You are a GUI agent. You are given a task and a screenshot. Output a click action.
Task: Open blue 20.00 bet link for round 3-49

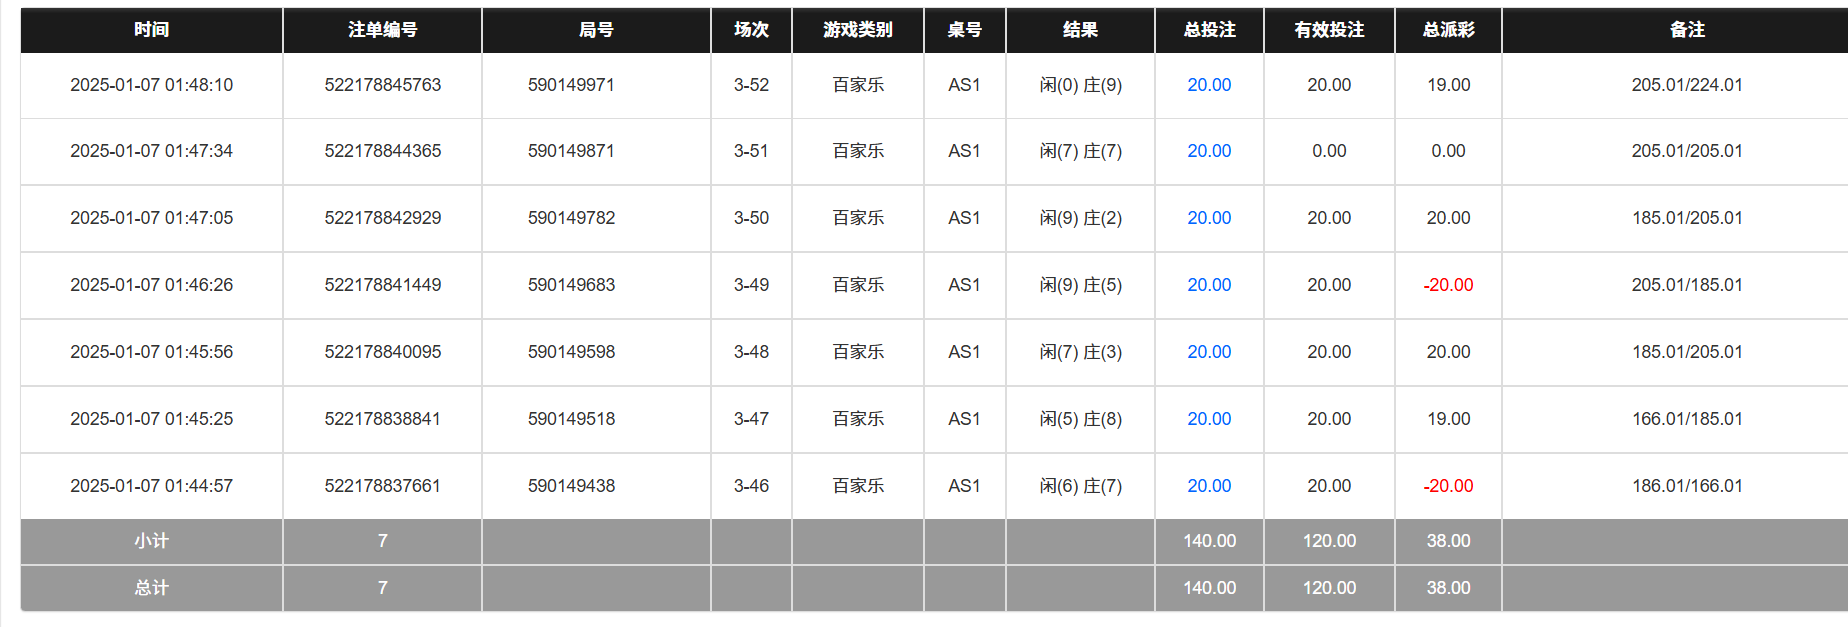(x=1209, y=285)
